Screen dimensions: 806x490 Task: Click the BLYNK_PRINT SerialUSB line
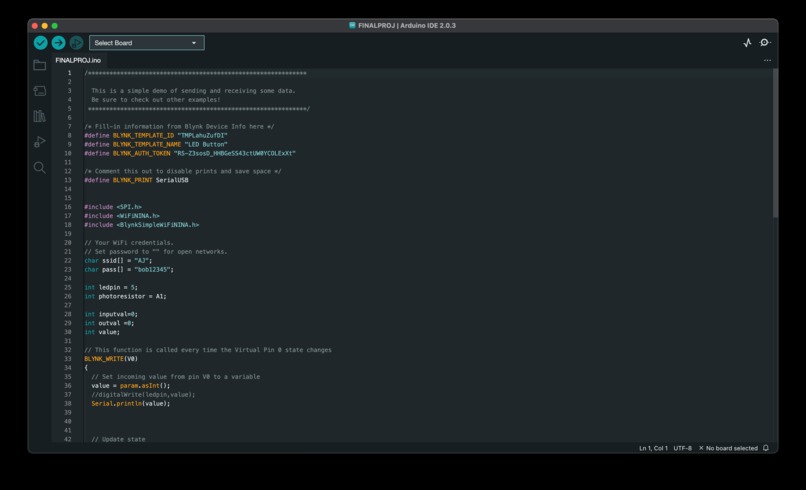point(136,180)
